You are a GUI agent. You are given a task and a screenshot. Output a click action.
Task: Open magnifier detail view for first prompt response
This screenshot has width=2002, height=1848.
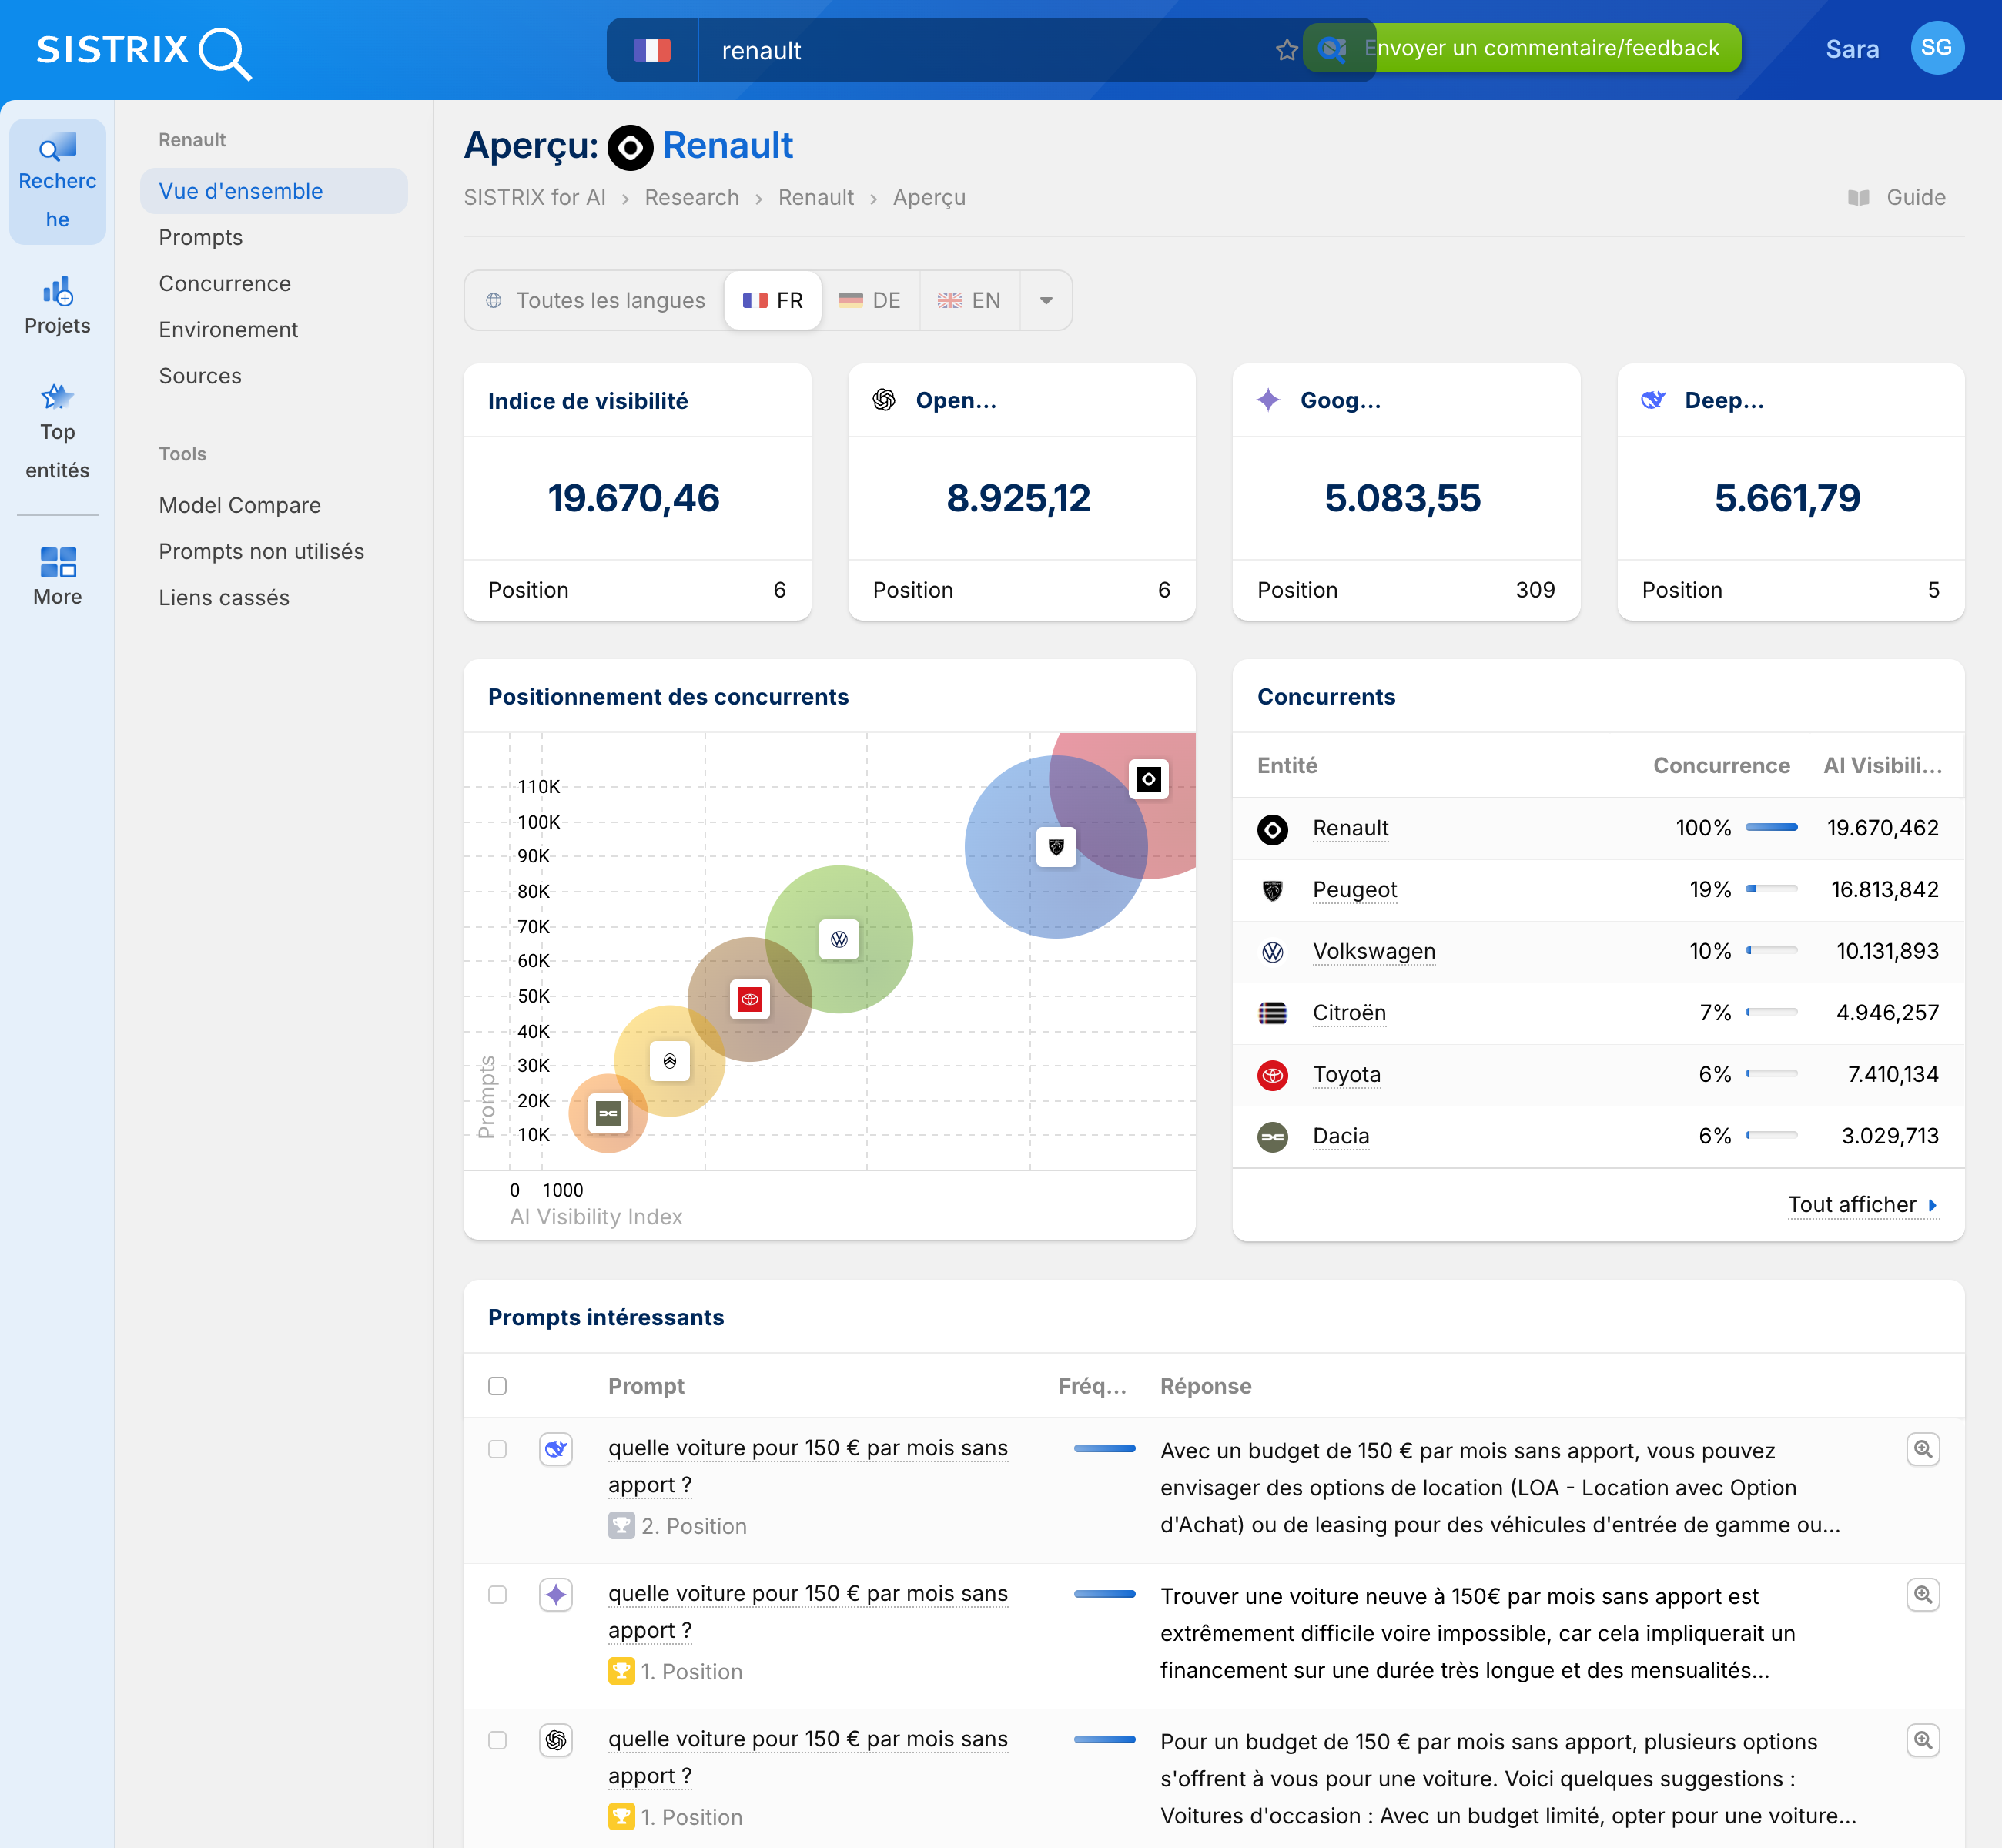pyautogui.click(x=1923, y=1448)
